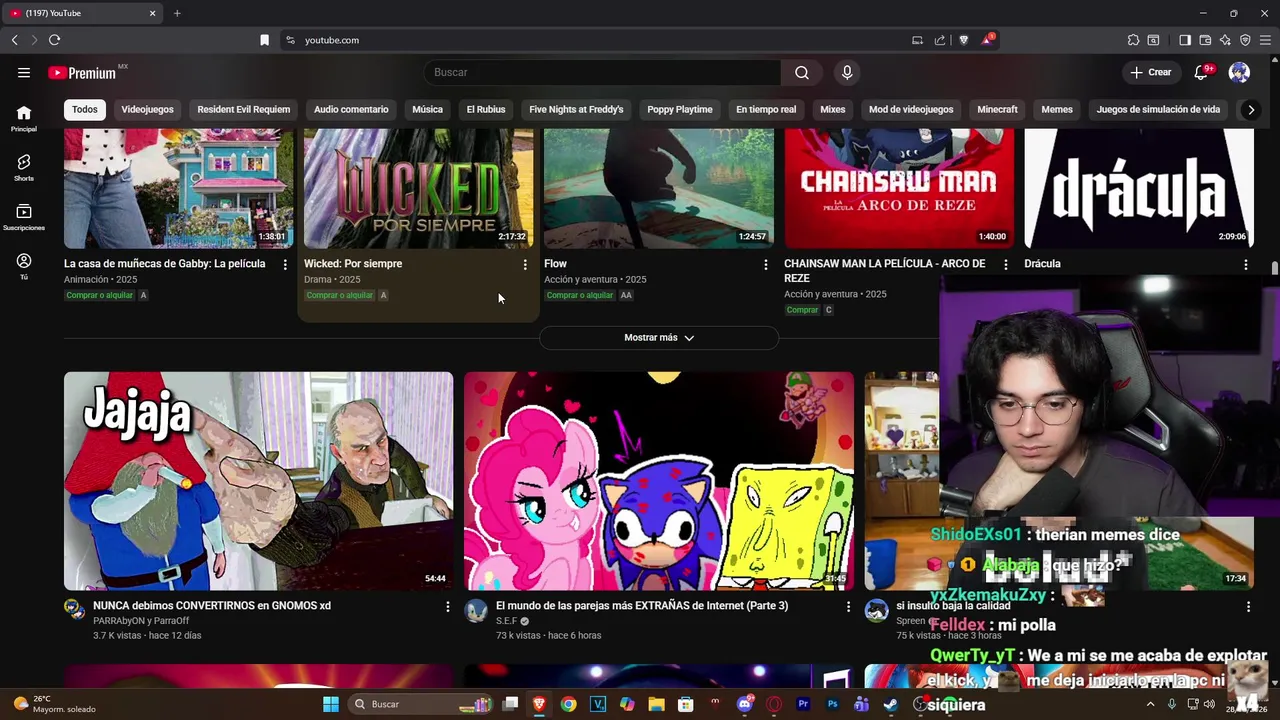Click the PARRAbyON channel avatar
Viewport: 1280px width, 720px height.
pos(75,610)
